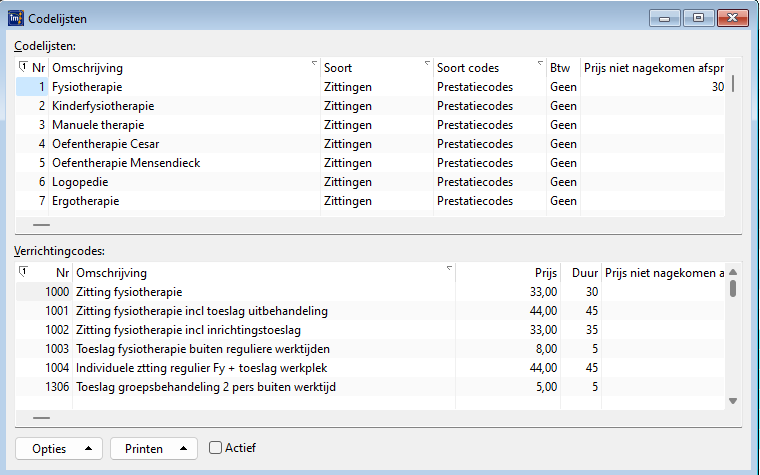
Task: Click the Codelijsten section label
Action: pos(45,46)
